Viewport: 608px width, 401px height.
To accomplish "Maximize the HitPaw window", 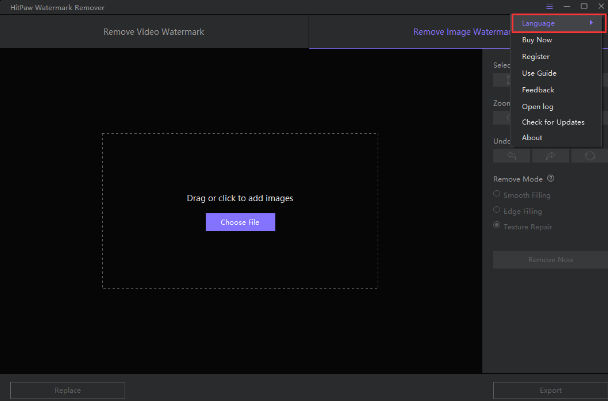I will click(x=584, y=6).
